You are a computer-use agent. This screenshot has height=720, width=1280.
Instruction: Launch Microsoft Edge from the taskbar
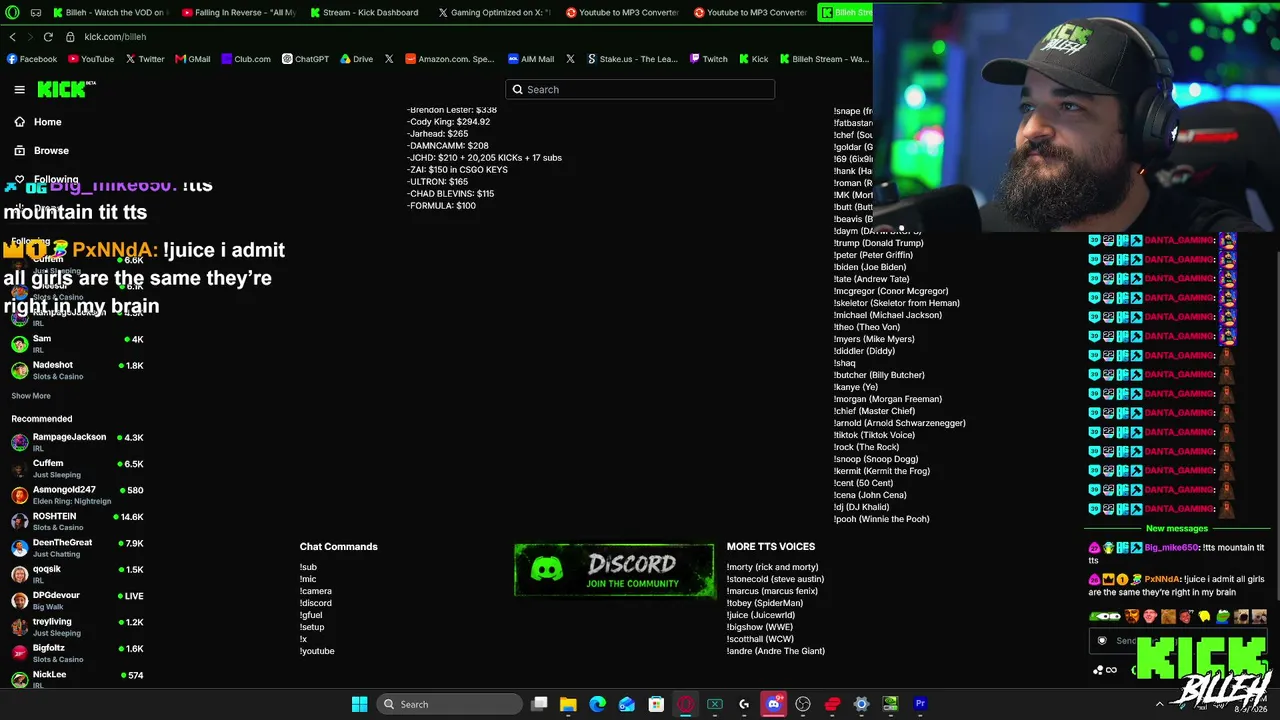[597, 704]
